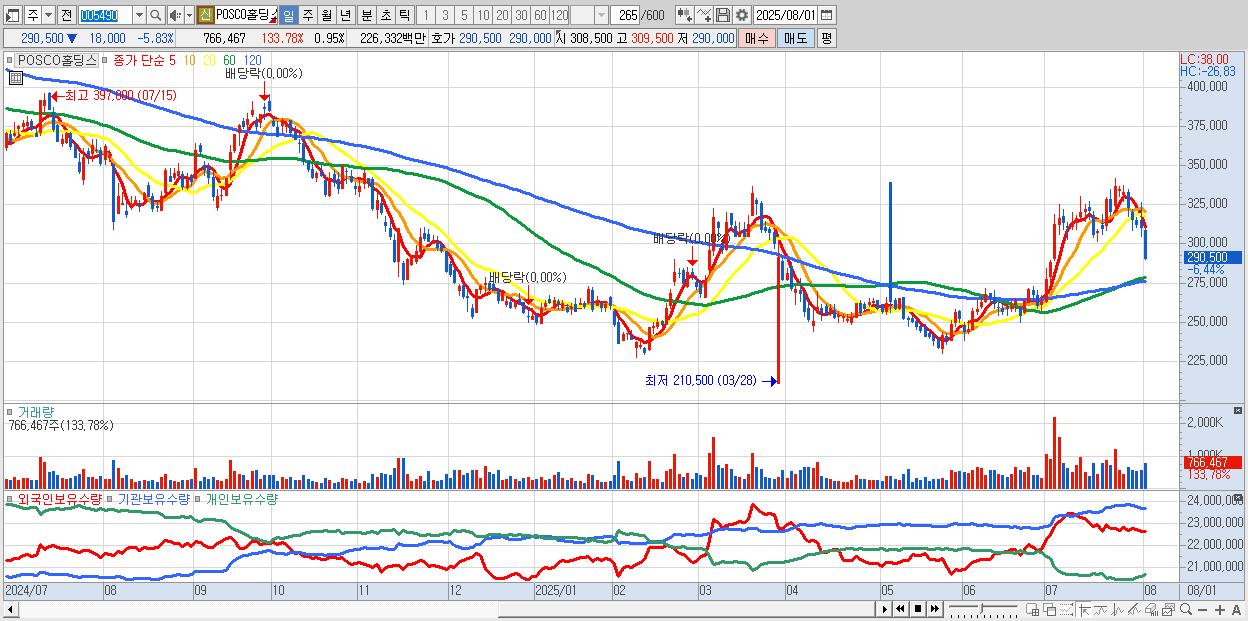Click the 최저 210,500 (03/28) label
Image resolution: width=1248 pixels, height=621 pixels.
[700, 380]
